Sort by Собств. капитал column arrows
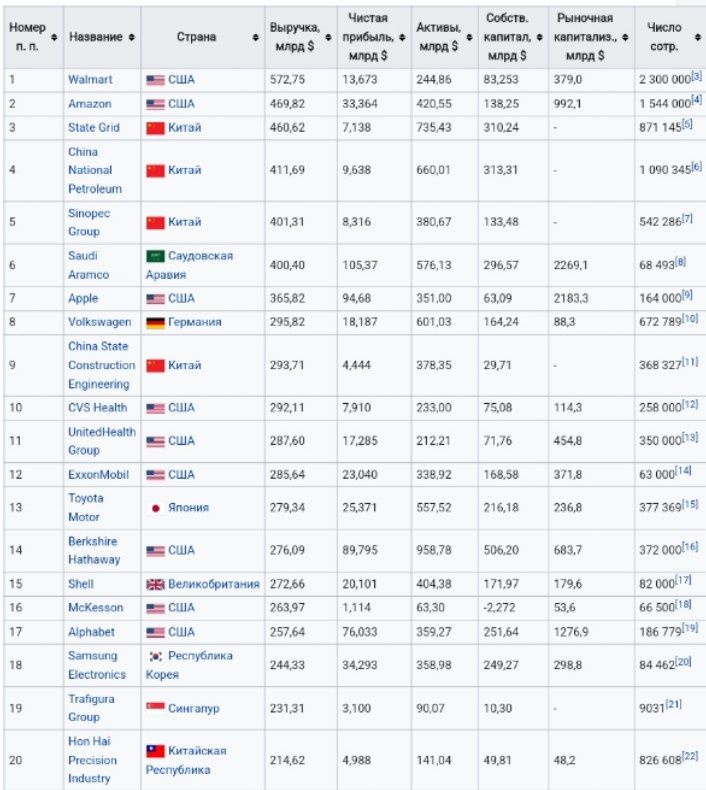The image size is (706, 790). click(540, 37)
